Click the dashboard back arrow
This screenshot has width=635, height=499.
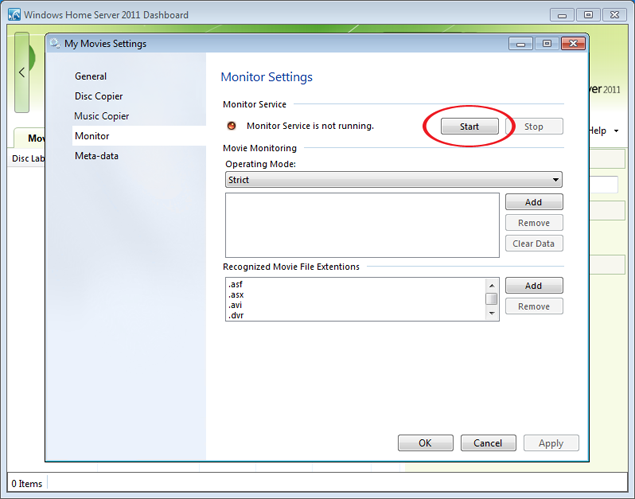point(22,72)
